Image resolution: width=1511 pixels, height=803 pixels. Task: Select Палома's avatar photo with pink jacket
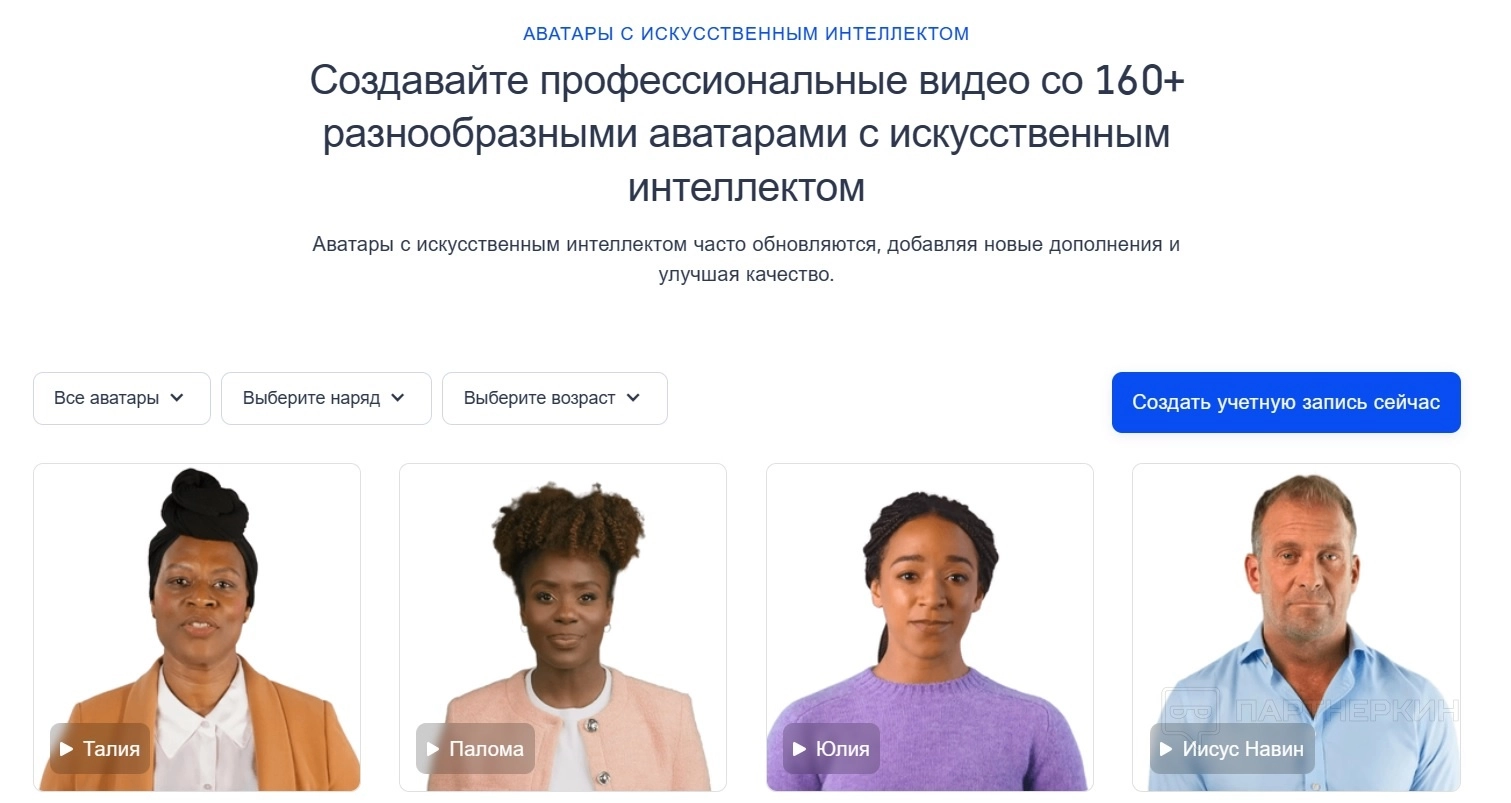click(x=563, y=627)
